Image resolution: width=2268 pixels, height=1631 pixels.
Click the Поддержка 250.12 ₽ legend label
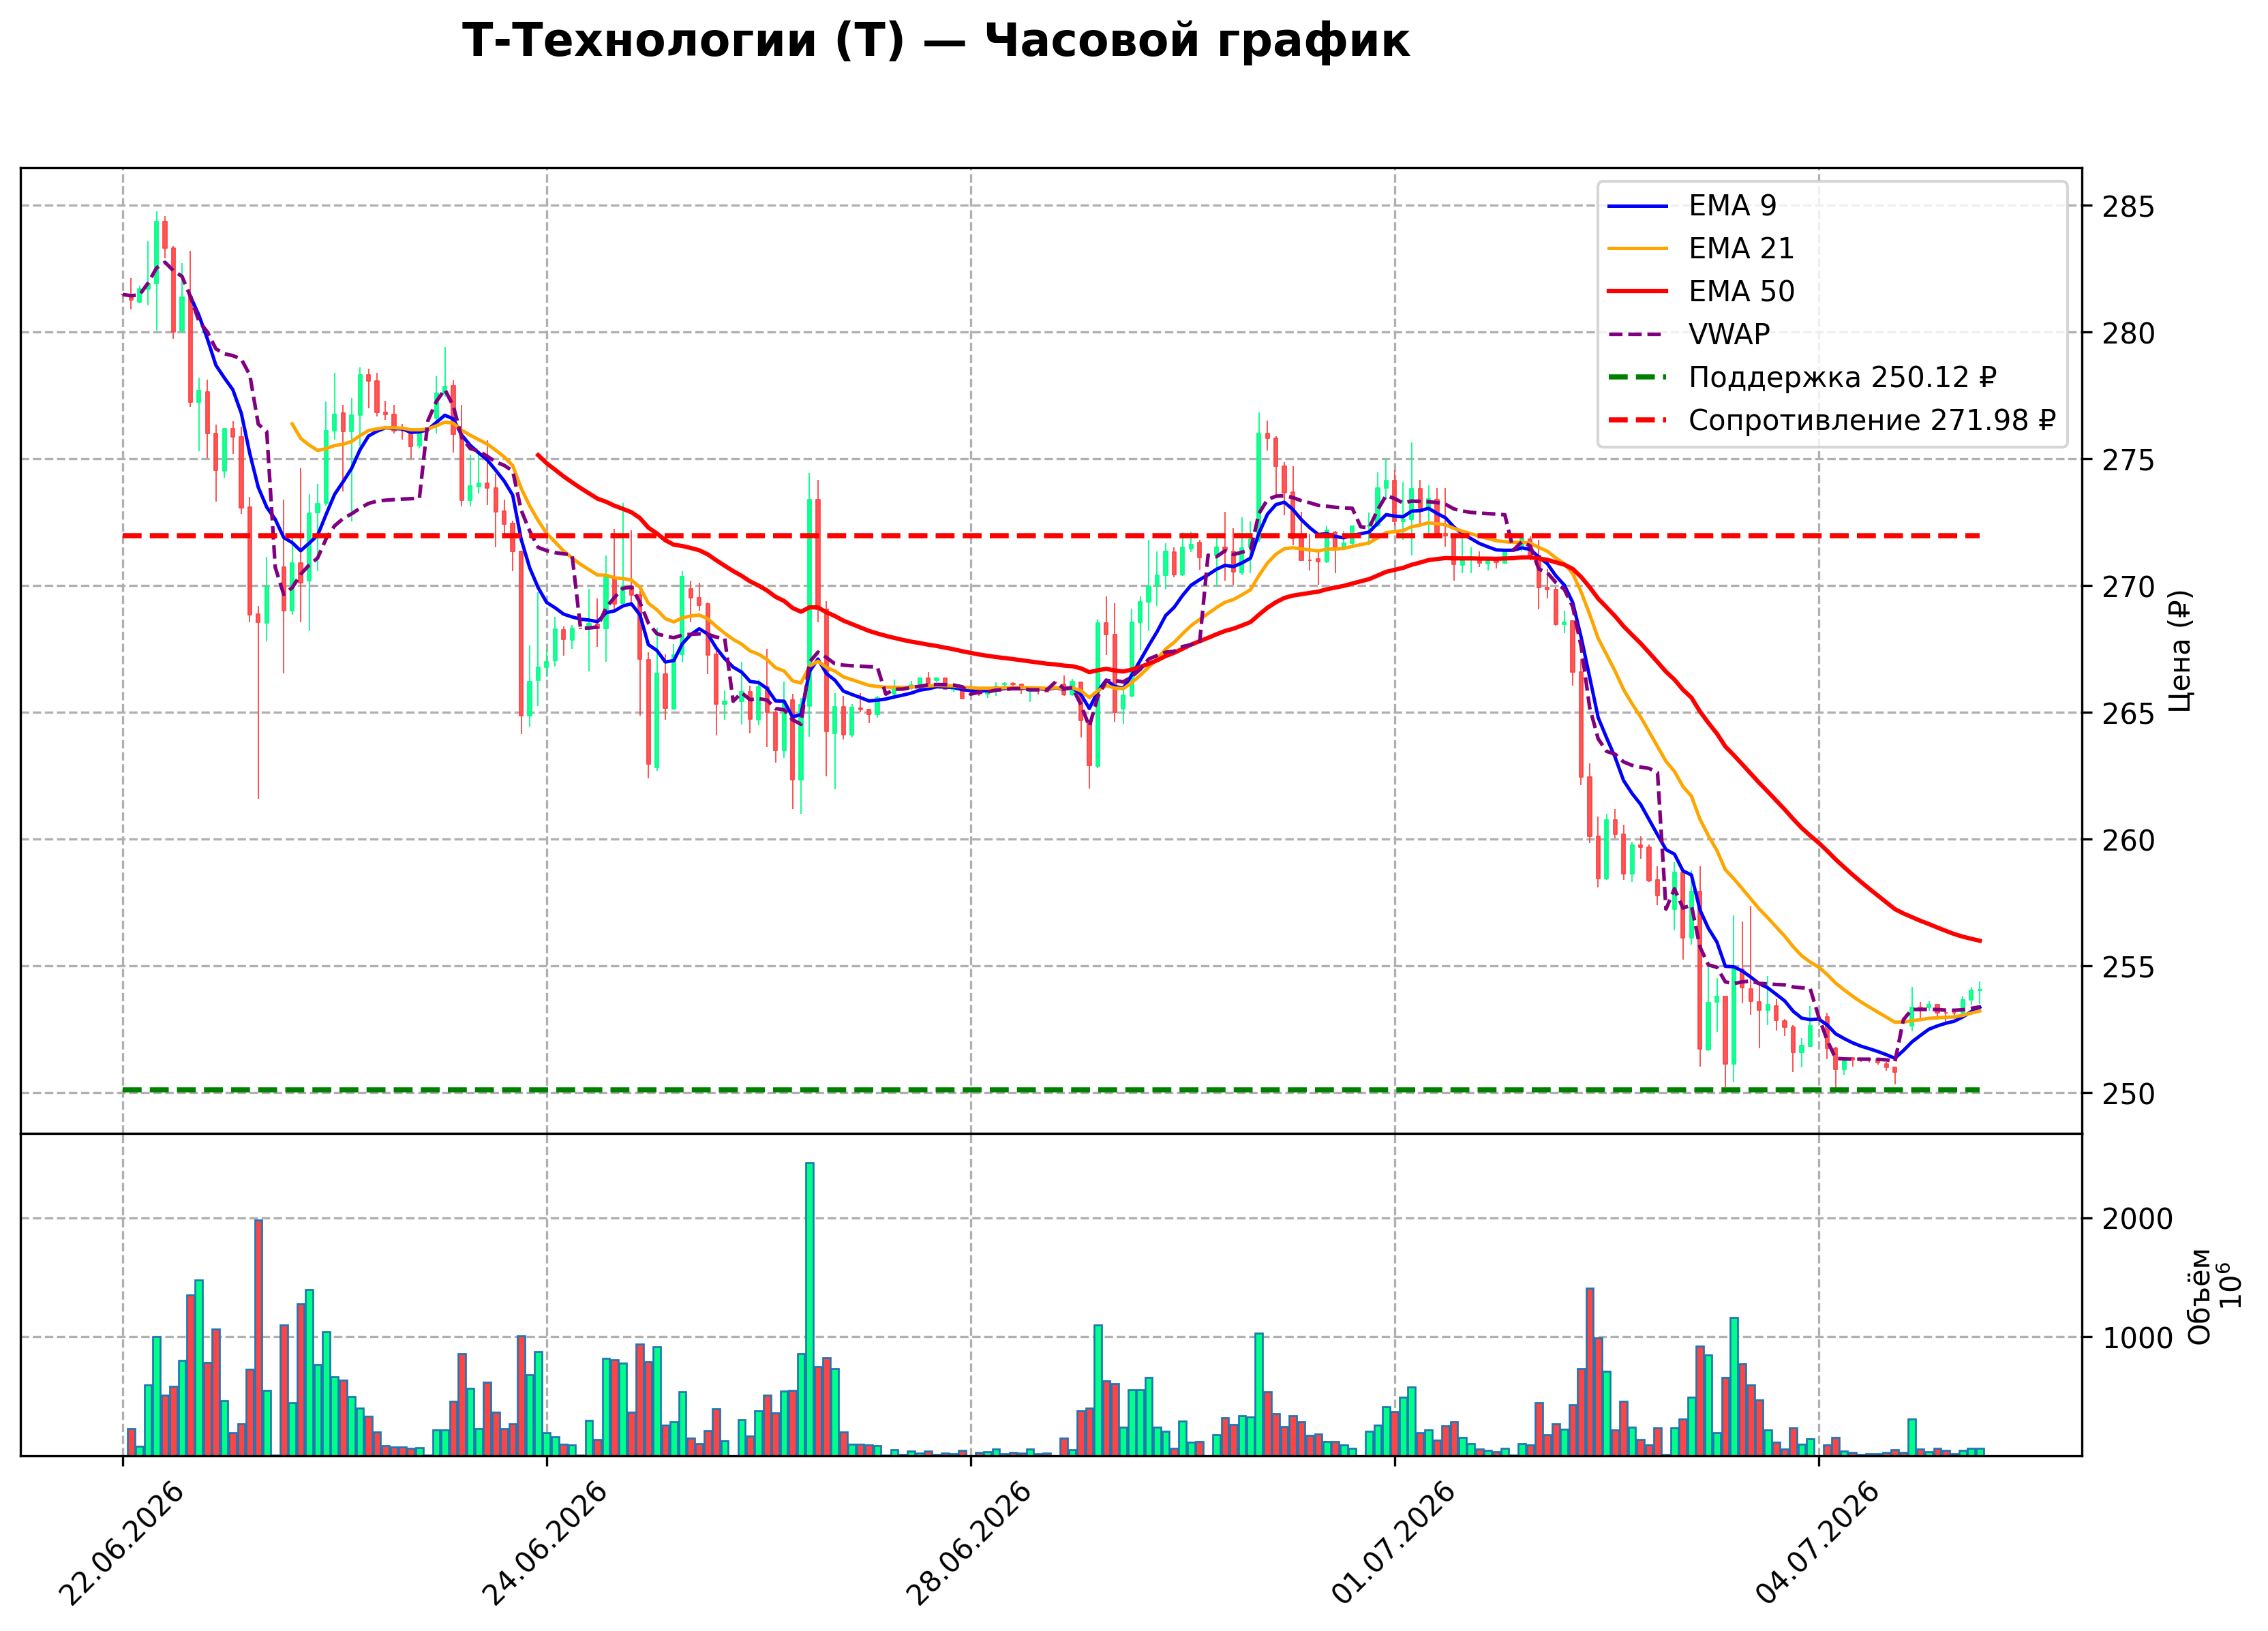tap(1842, 377)
